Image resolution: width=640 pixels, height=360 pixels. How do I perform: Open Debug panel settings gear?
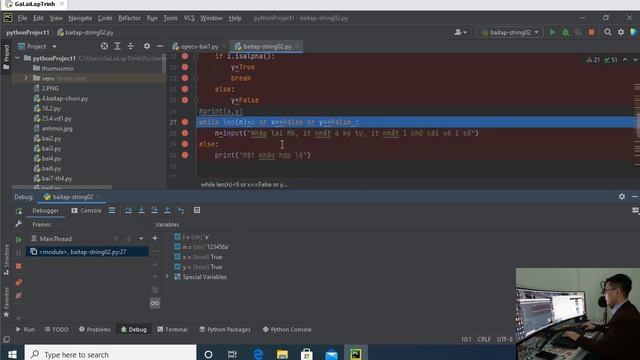coord(622,197)
